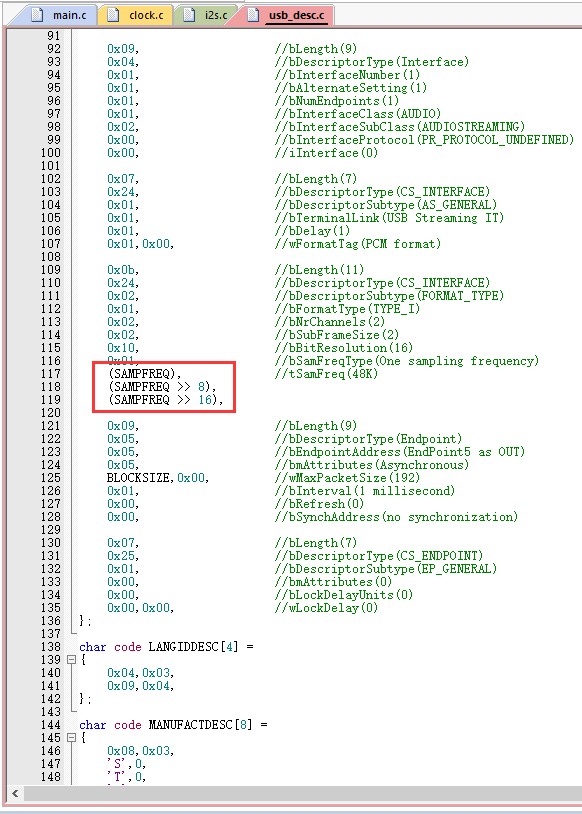Click BLOCKSIZE on line 125
This screenshot has height=814, width=582.
pos(139,478)
